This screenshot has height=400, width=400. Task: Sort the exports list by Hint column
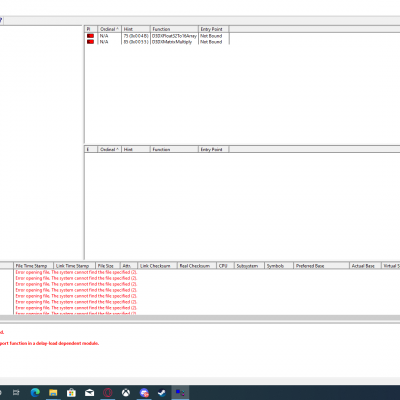pos(136,149)
